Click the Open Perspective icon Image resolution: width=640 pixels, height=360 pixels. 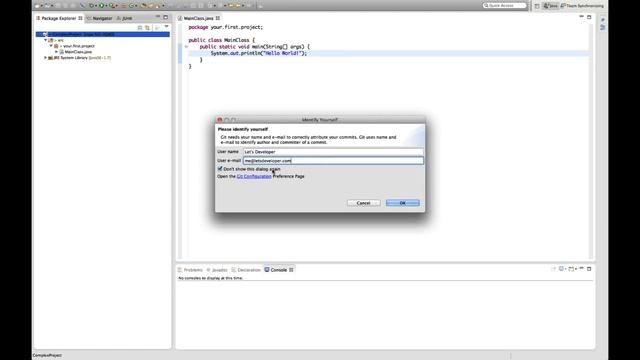[x=537, y=6]
